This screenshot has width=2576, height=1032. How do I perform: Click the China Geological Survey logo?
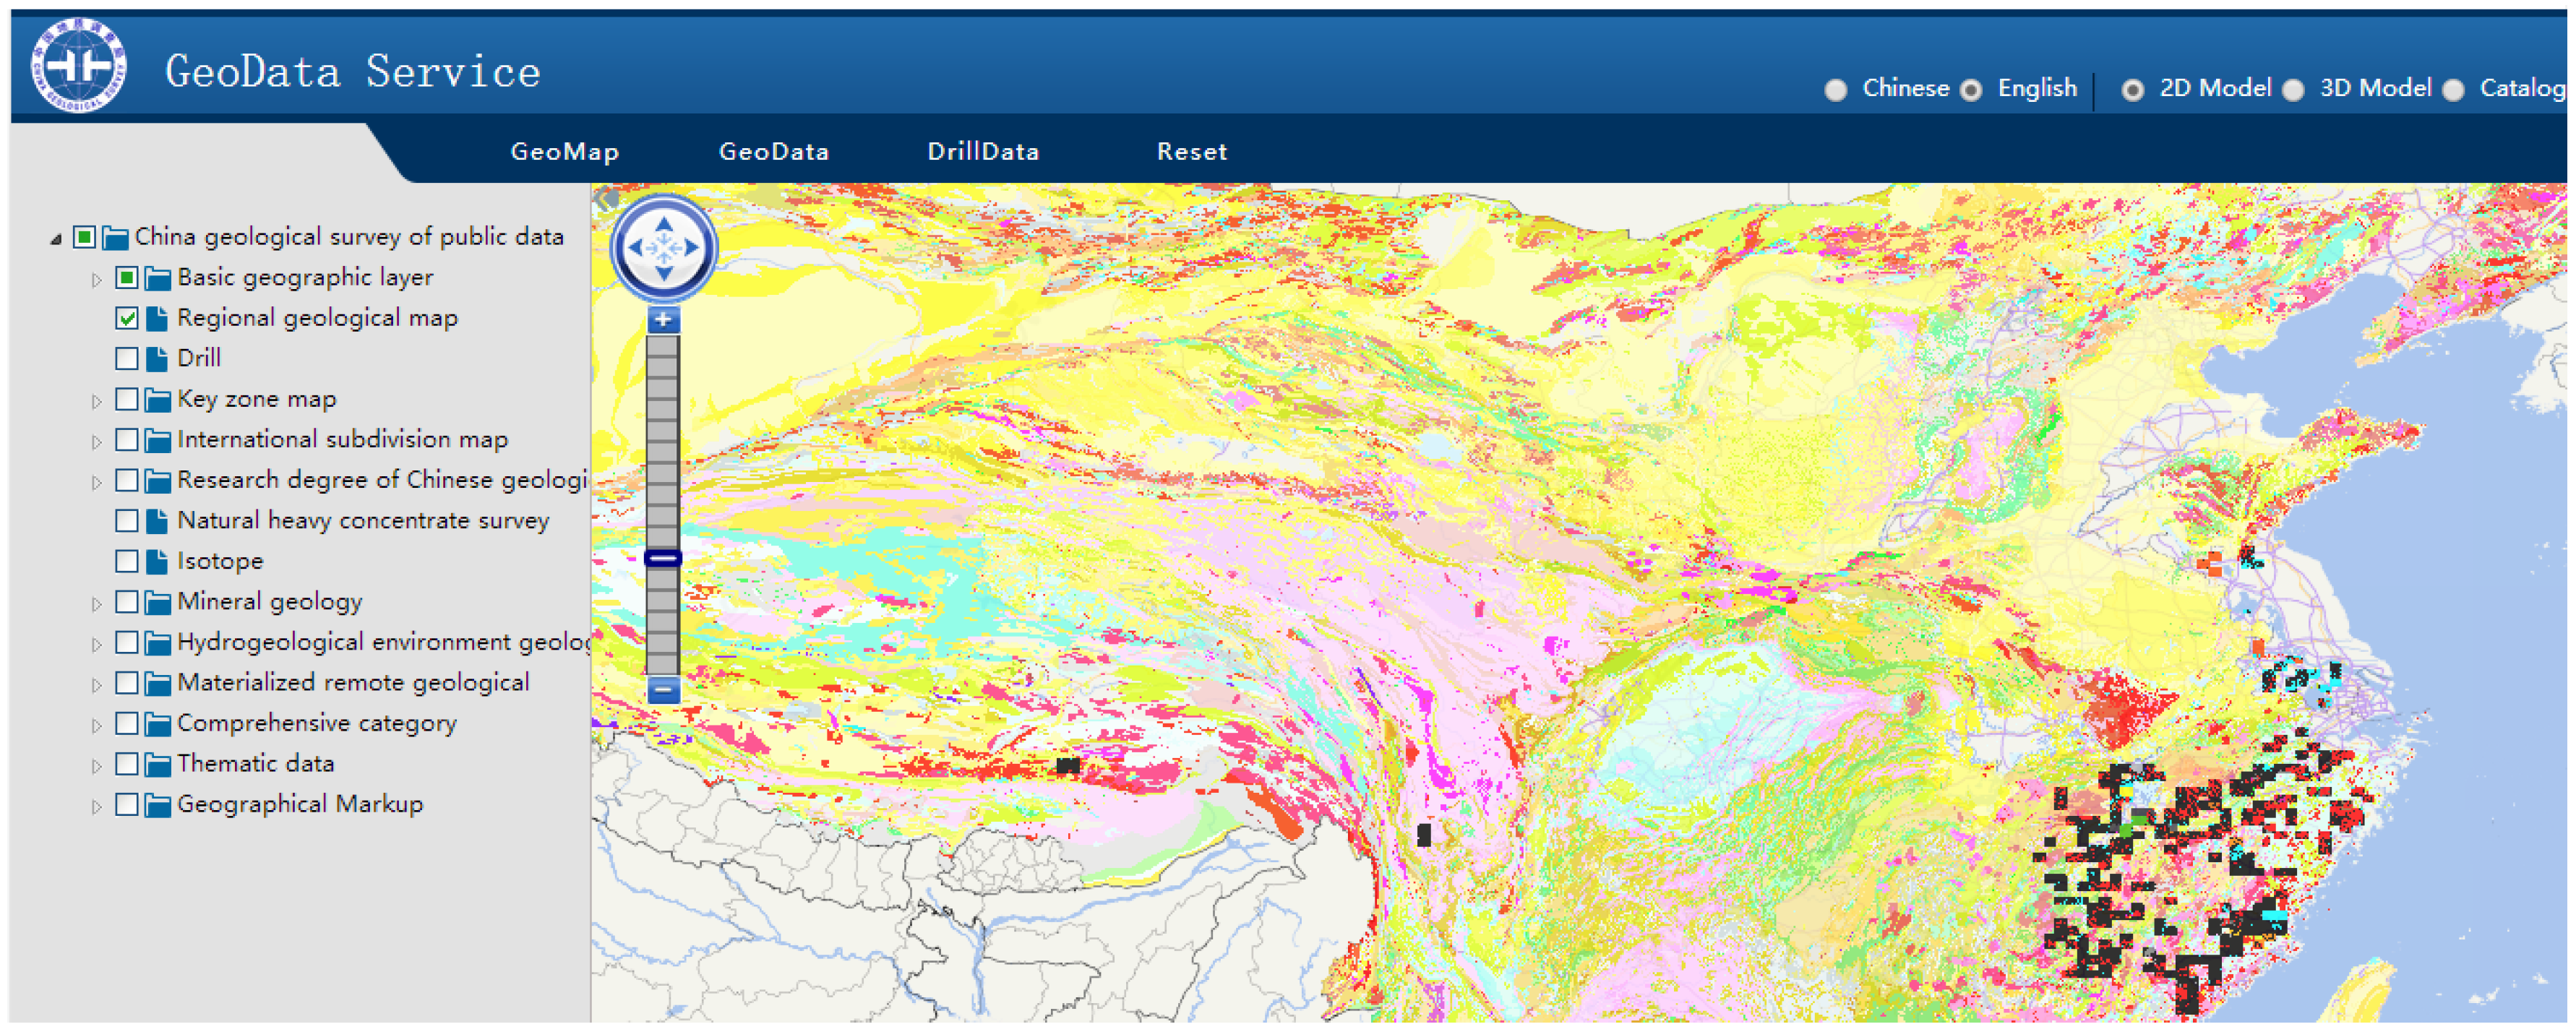(x=78, y=66)
